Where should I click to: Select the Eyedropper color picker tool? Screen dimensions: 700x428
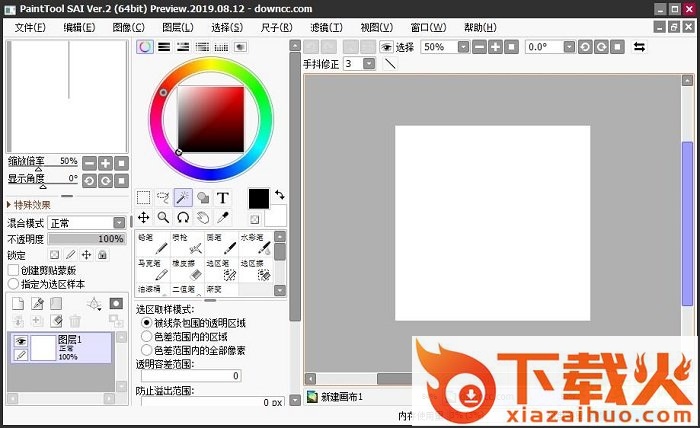click(x=223, y=217)
